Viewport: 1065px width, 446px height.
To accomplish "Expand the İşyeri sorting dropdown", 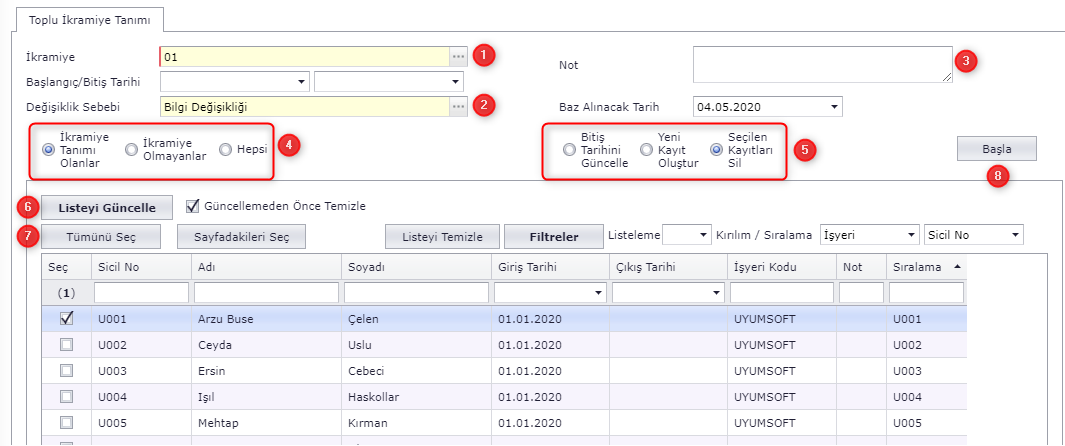I will (x=909, y=235).
